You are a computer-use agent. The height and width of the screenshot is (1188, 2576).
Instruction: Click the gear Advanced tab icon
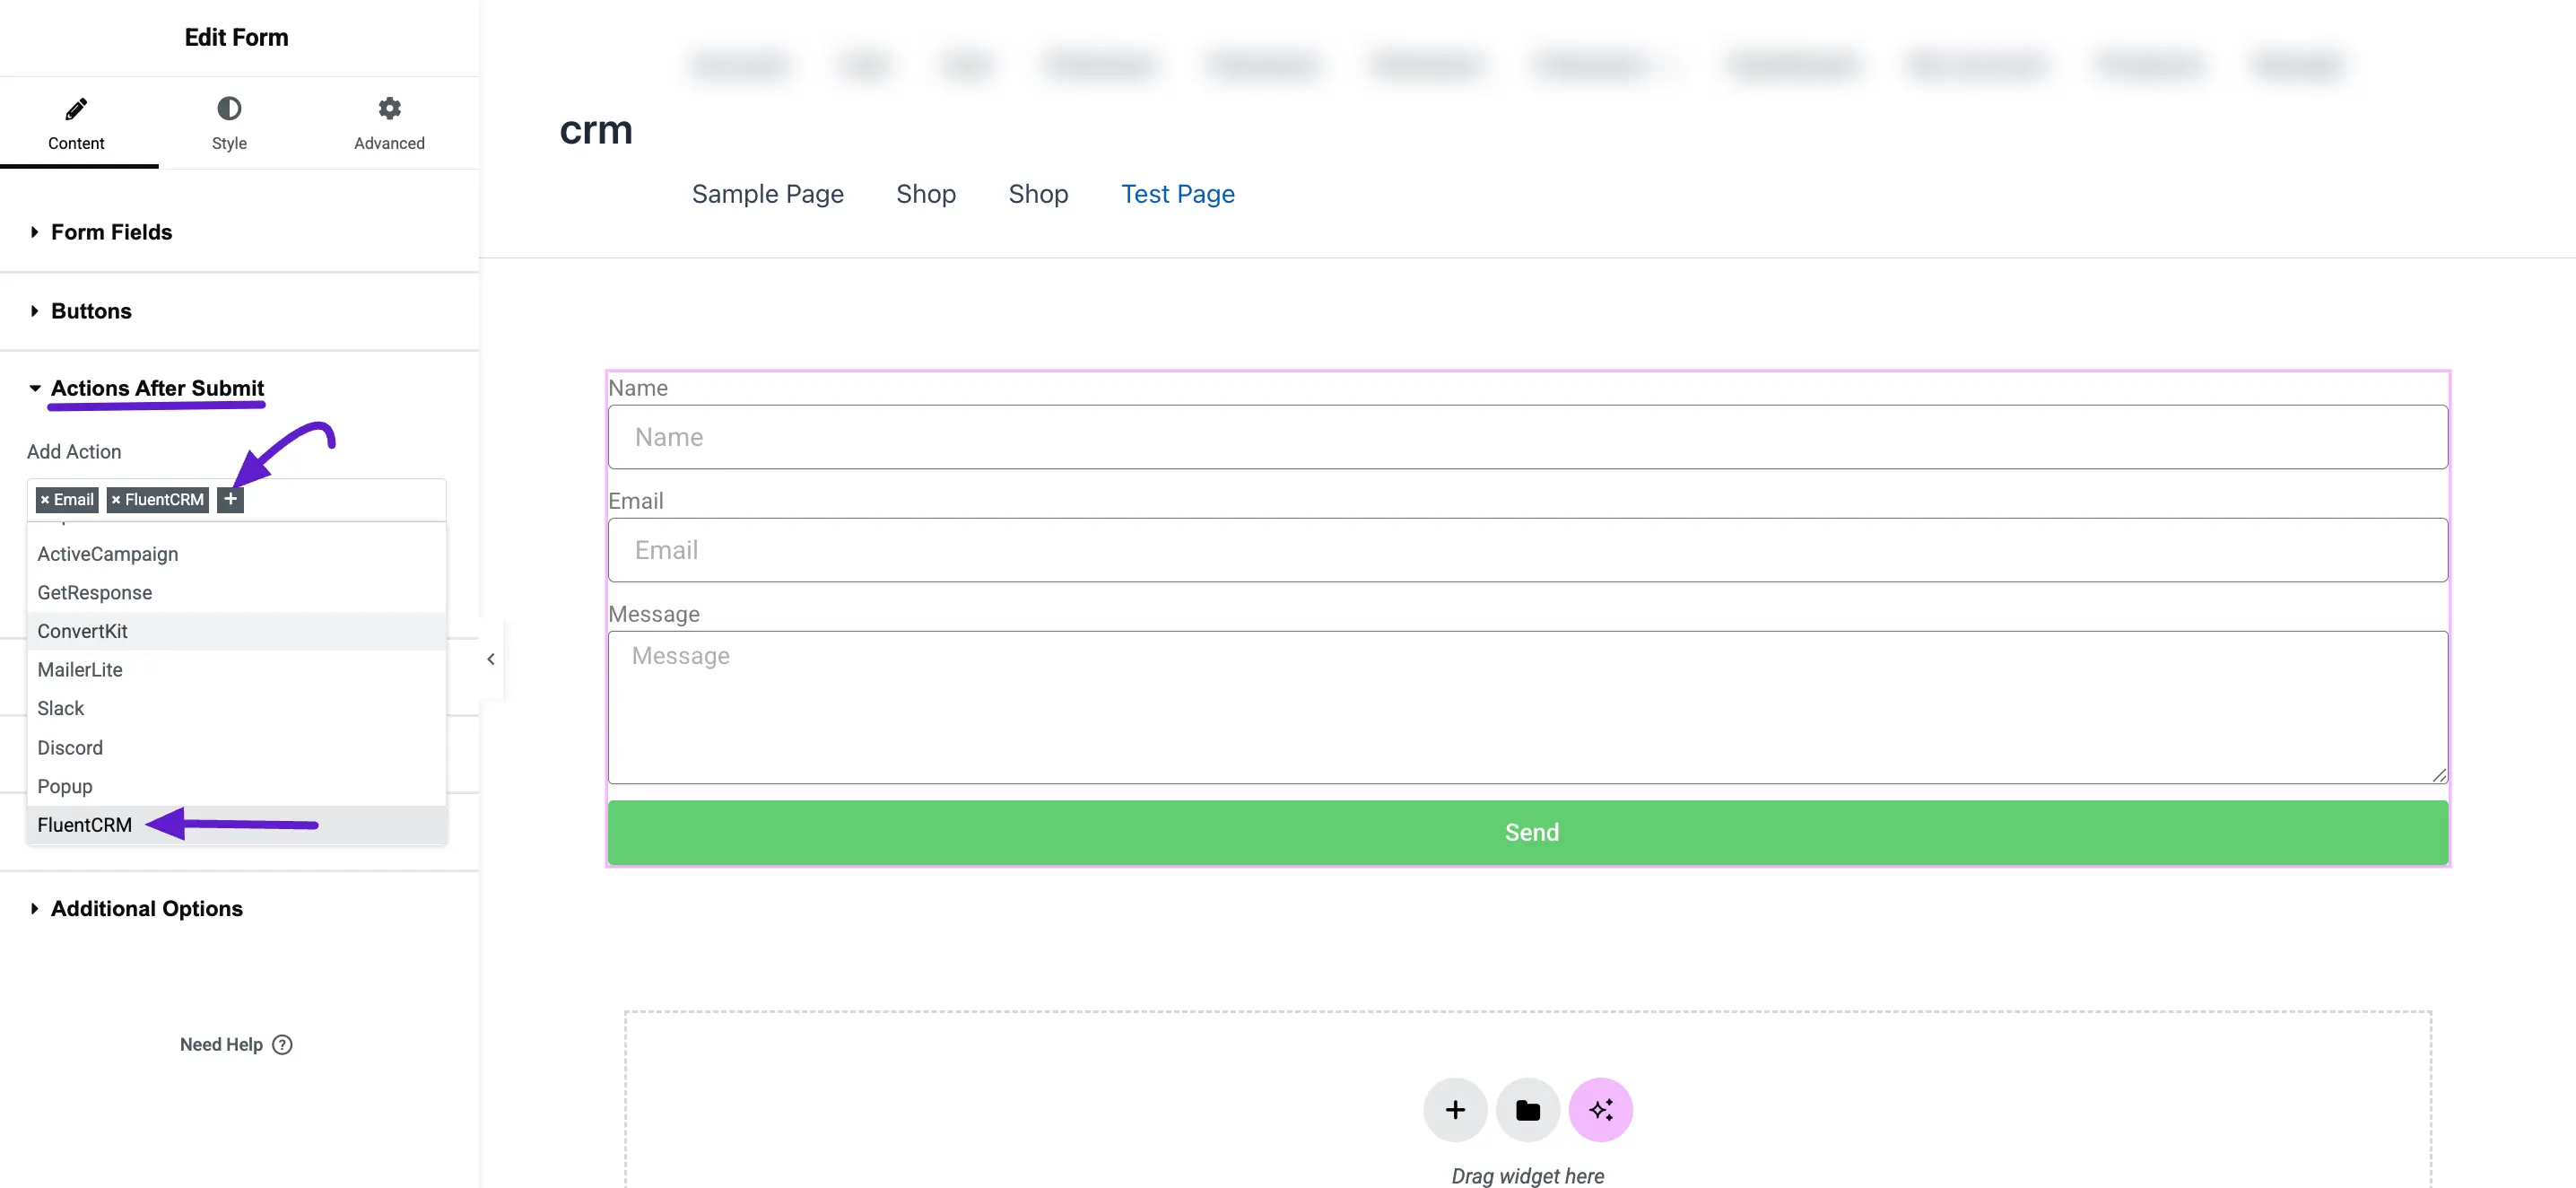coord(389,108)
